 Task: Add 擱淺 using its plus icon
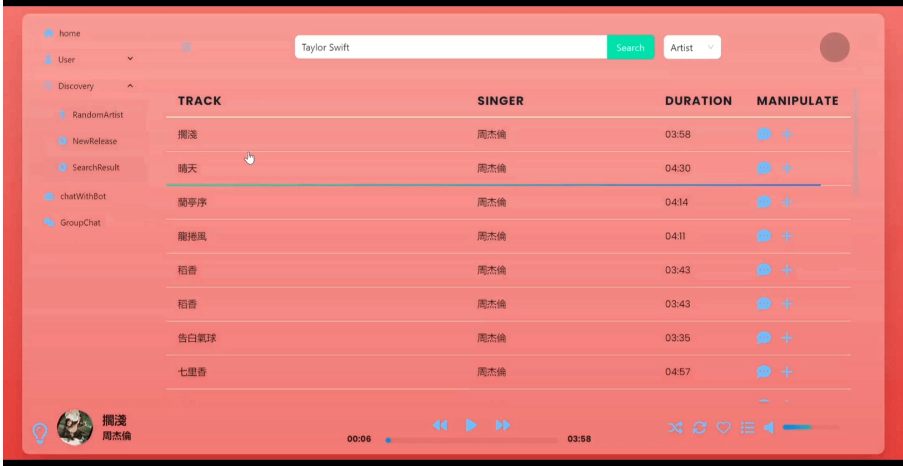(x=787, y=134)
